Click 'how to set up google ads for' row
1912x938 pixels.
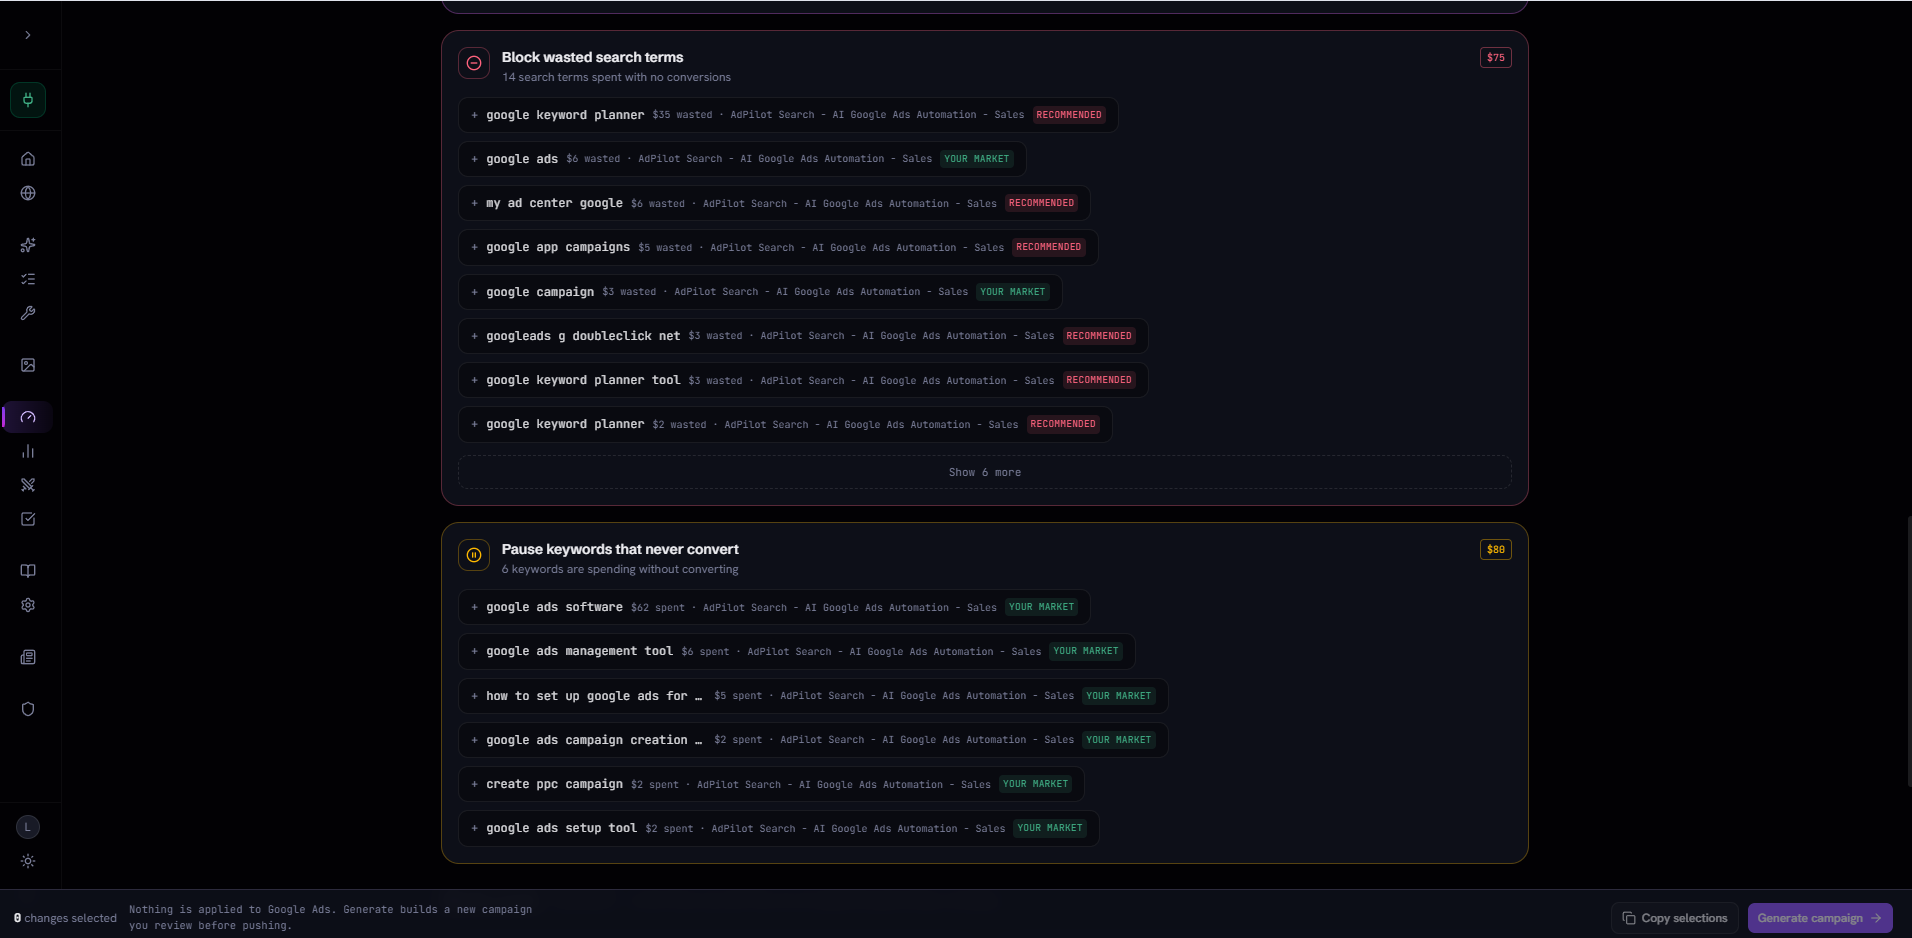coord(813,696)
